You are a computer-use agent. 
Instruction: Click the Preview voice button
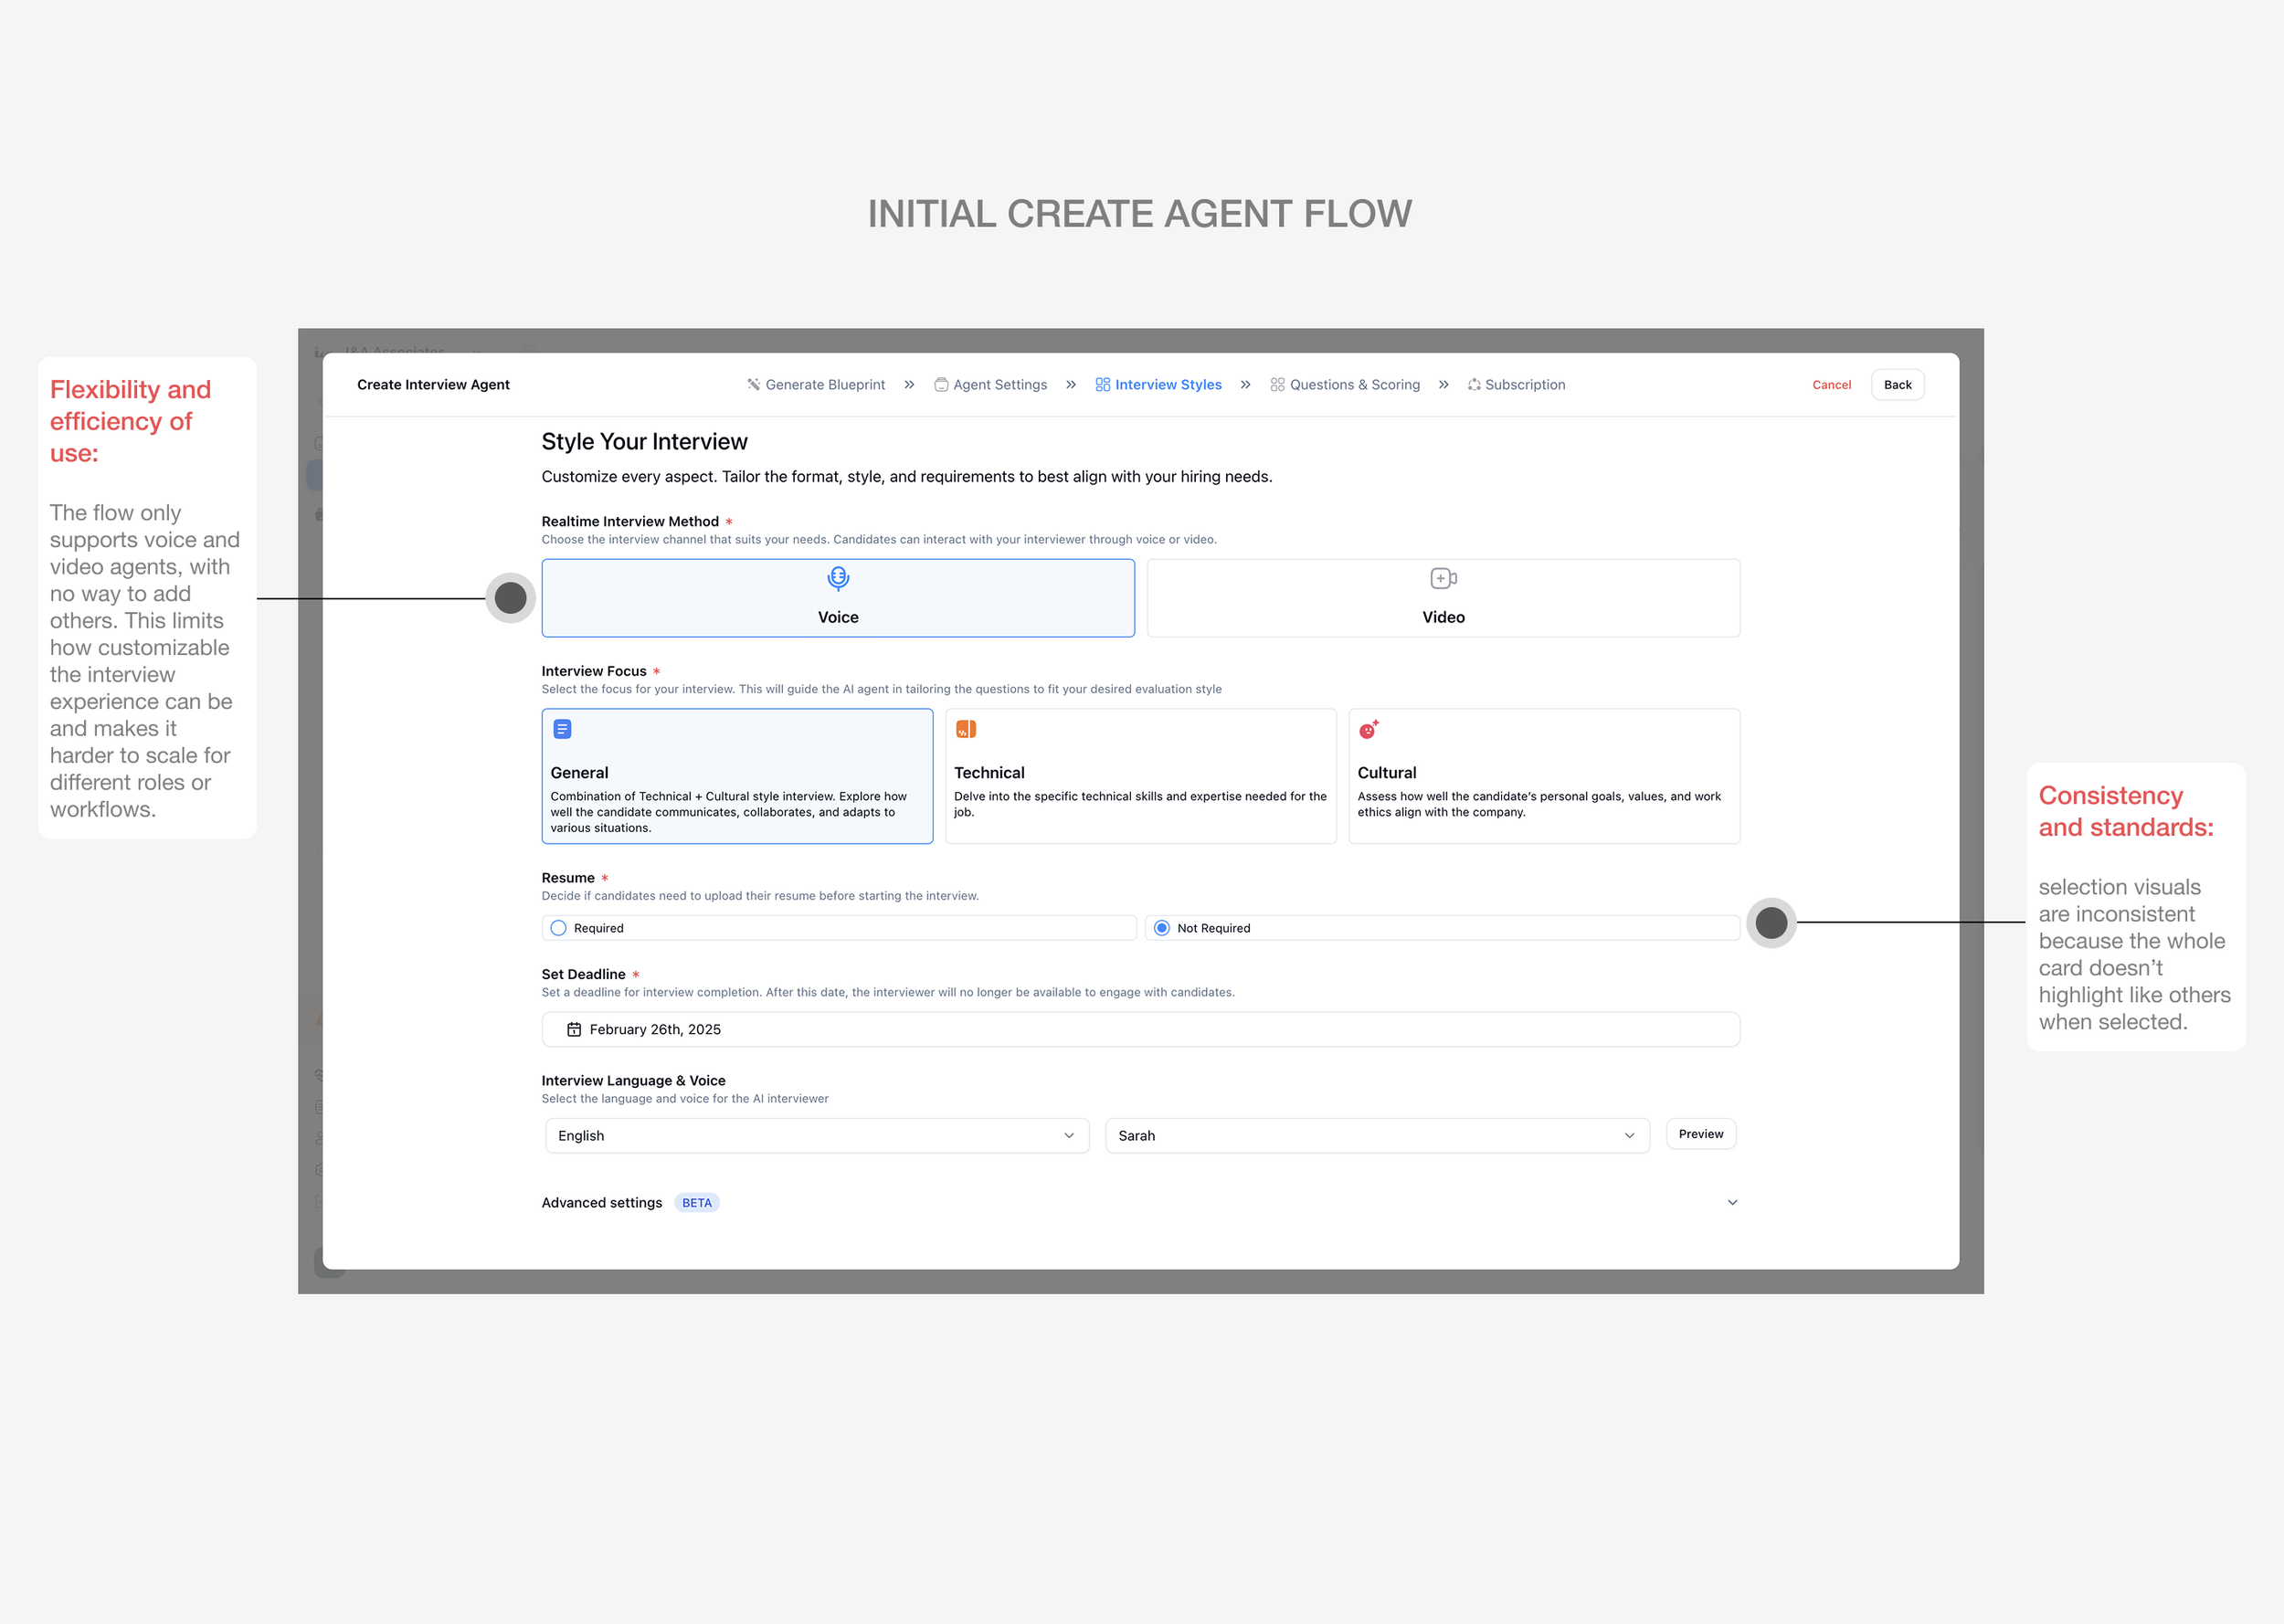[x=1700, y=1134]
